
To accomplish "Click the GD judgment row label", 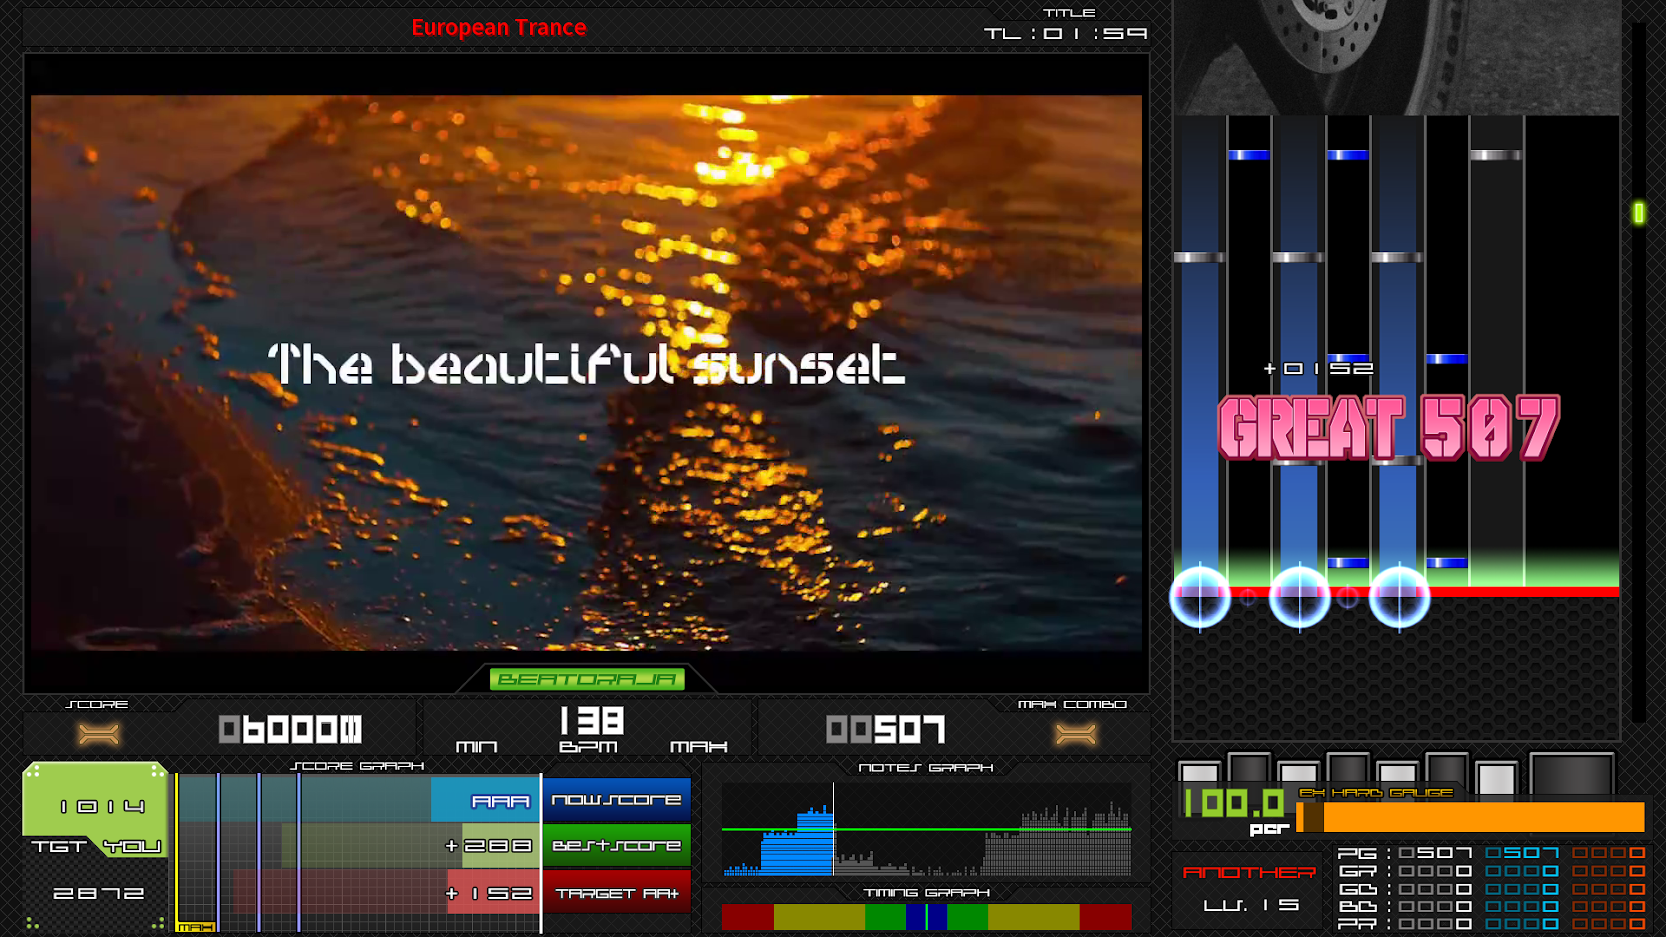I will (x=1358, y=889).
